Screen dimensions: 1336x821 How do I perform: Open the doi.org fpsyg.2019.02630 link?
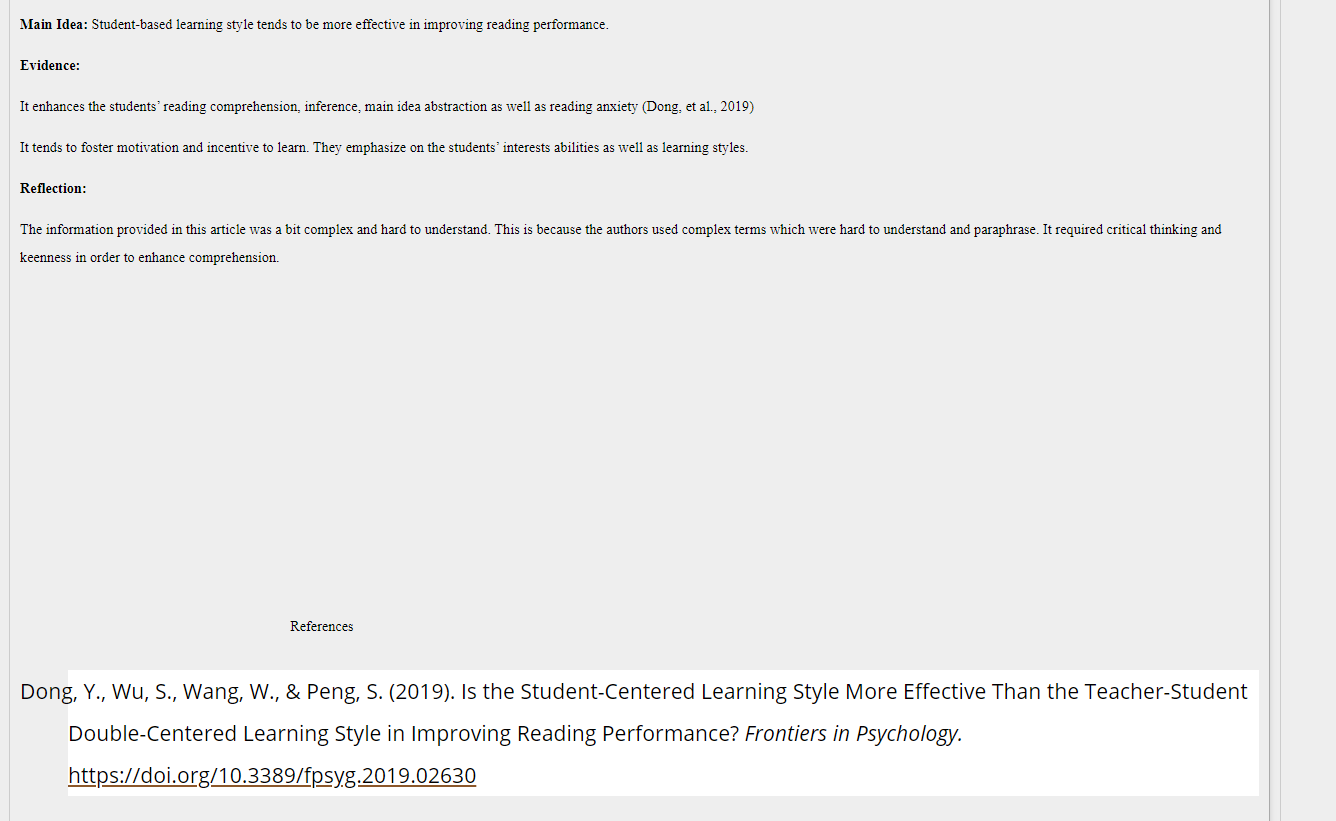coord(272,775)
